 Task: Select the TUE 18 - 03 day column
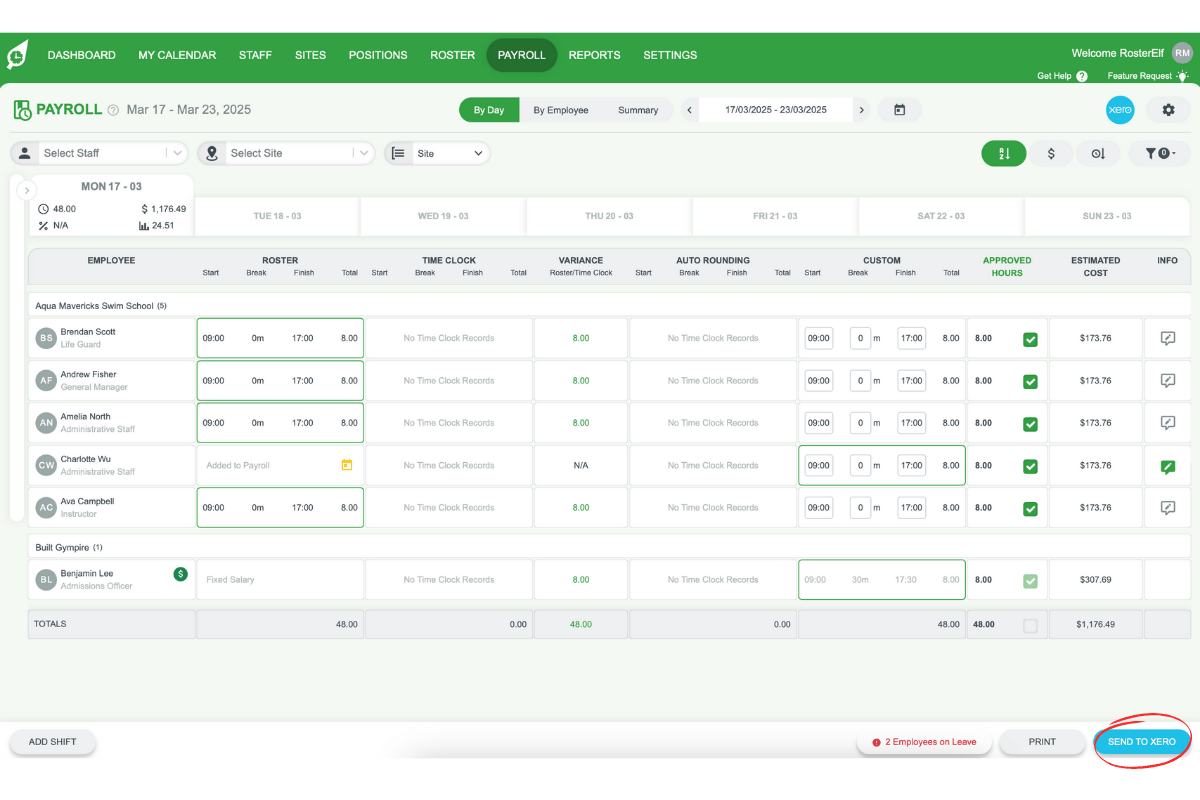pyautogui.click(x=276, y=216)
